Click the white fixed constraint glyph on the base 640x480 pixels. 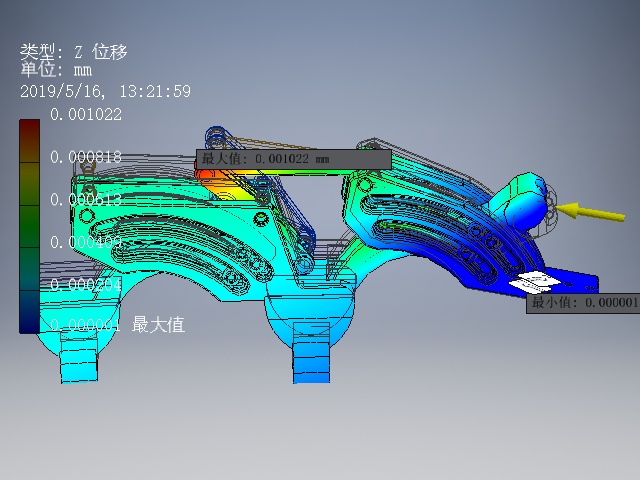coord(536,282)
